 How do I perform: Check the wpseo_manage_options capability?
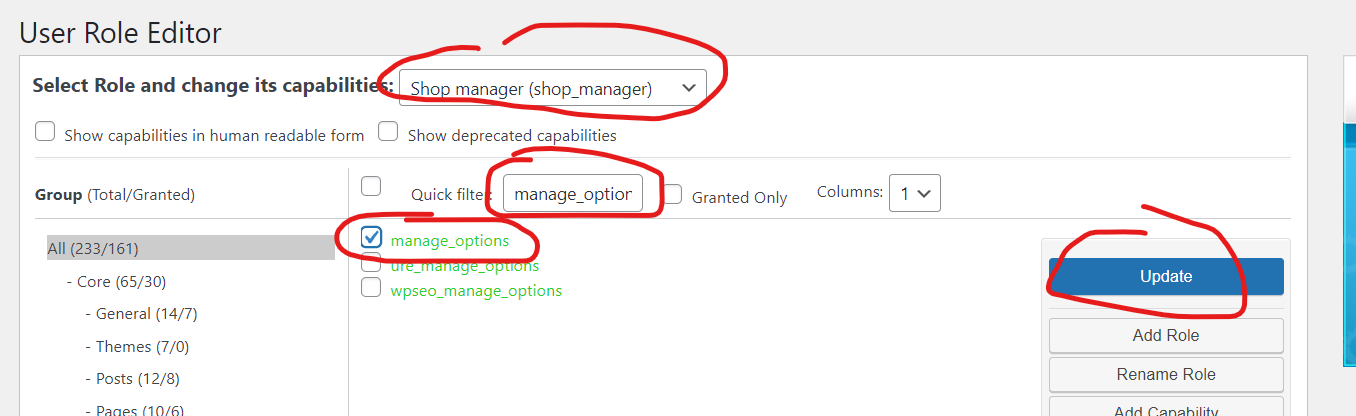tap(371, 288)
